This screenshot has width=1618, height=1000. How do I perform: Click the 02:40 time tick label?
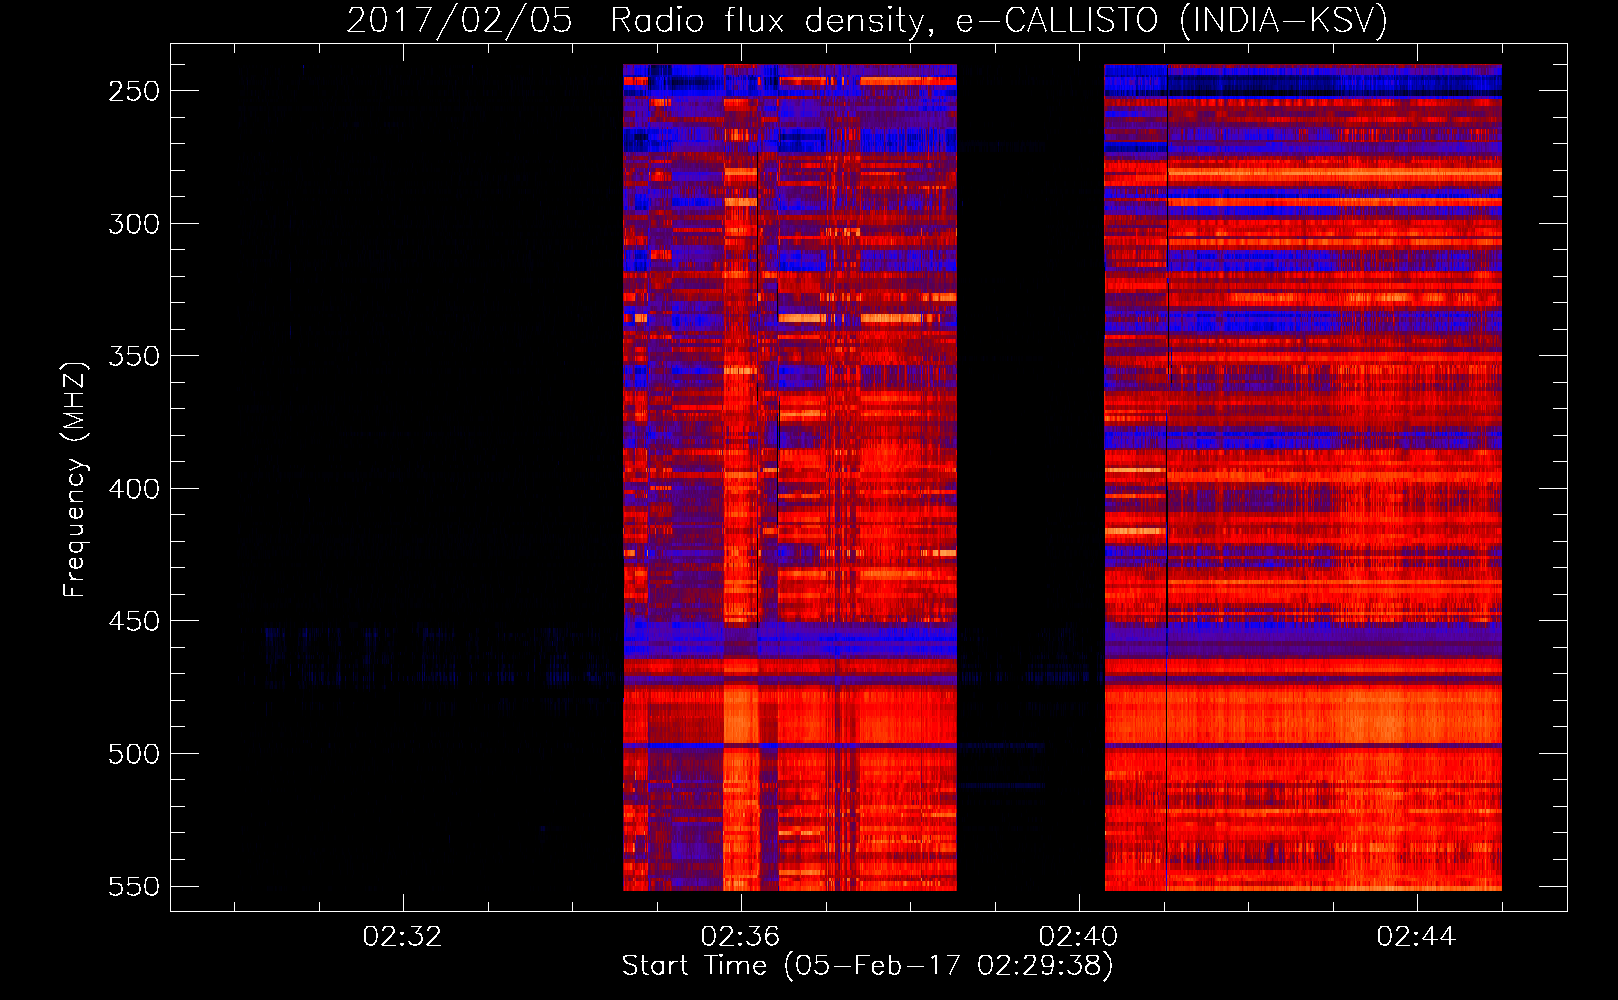point(1079,937)
